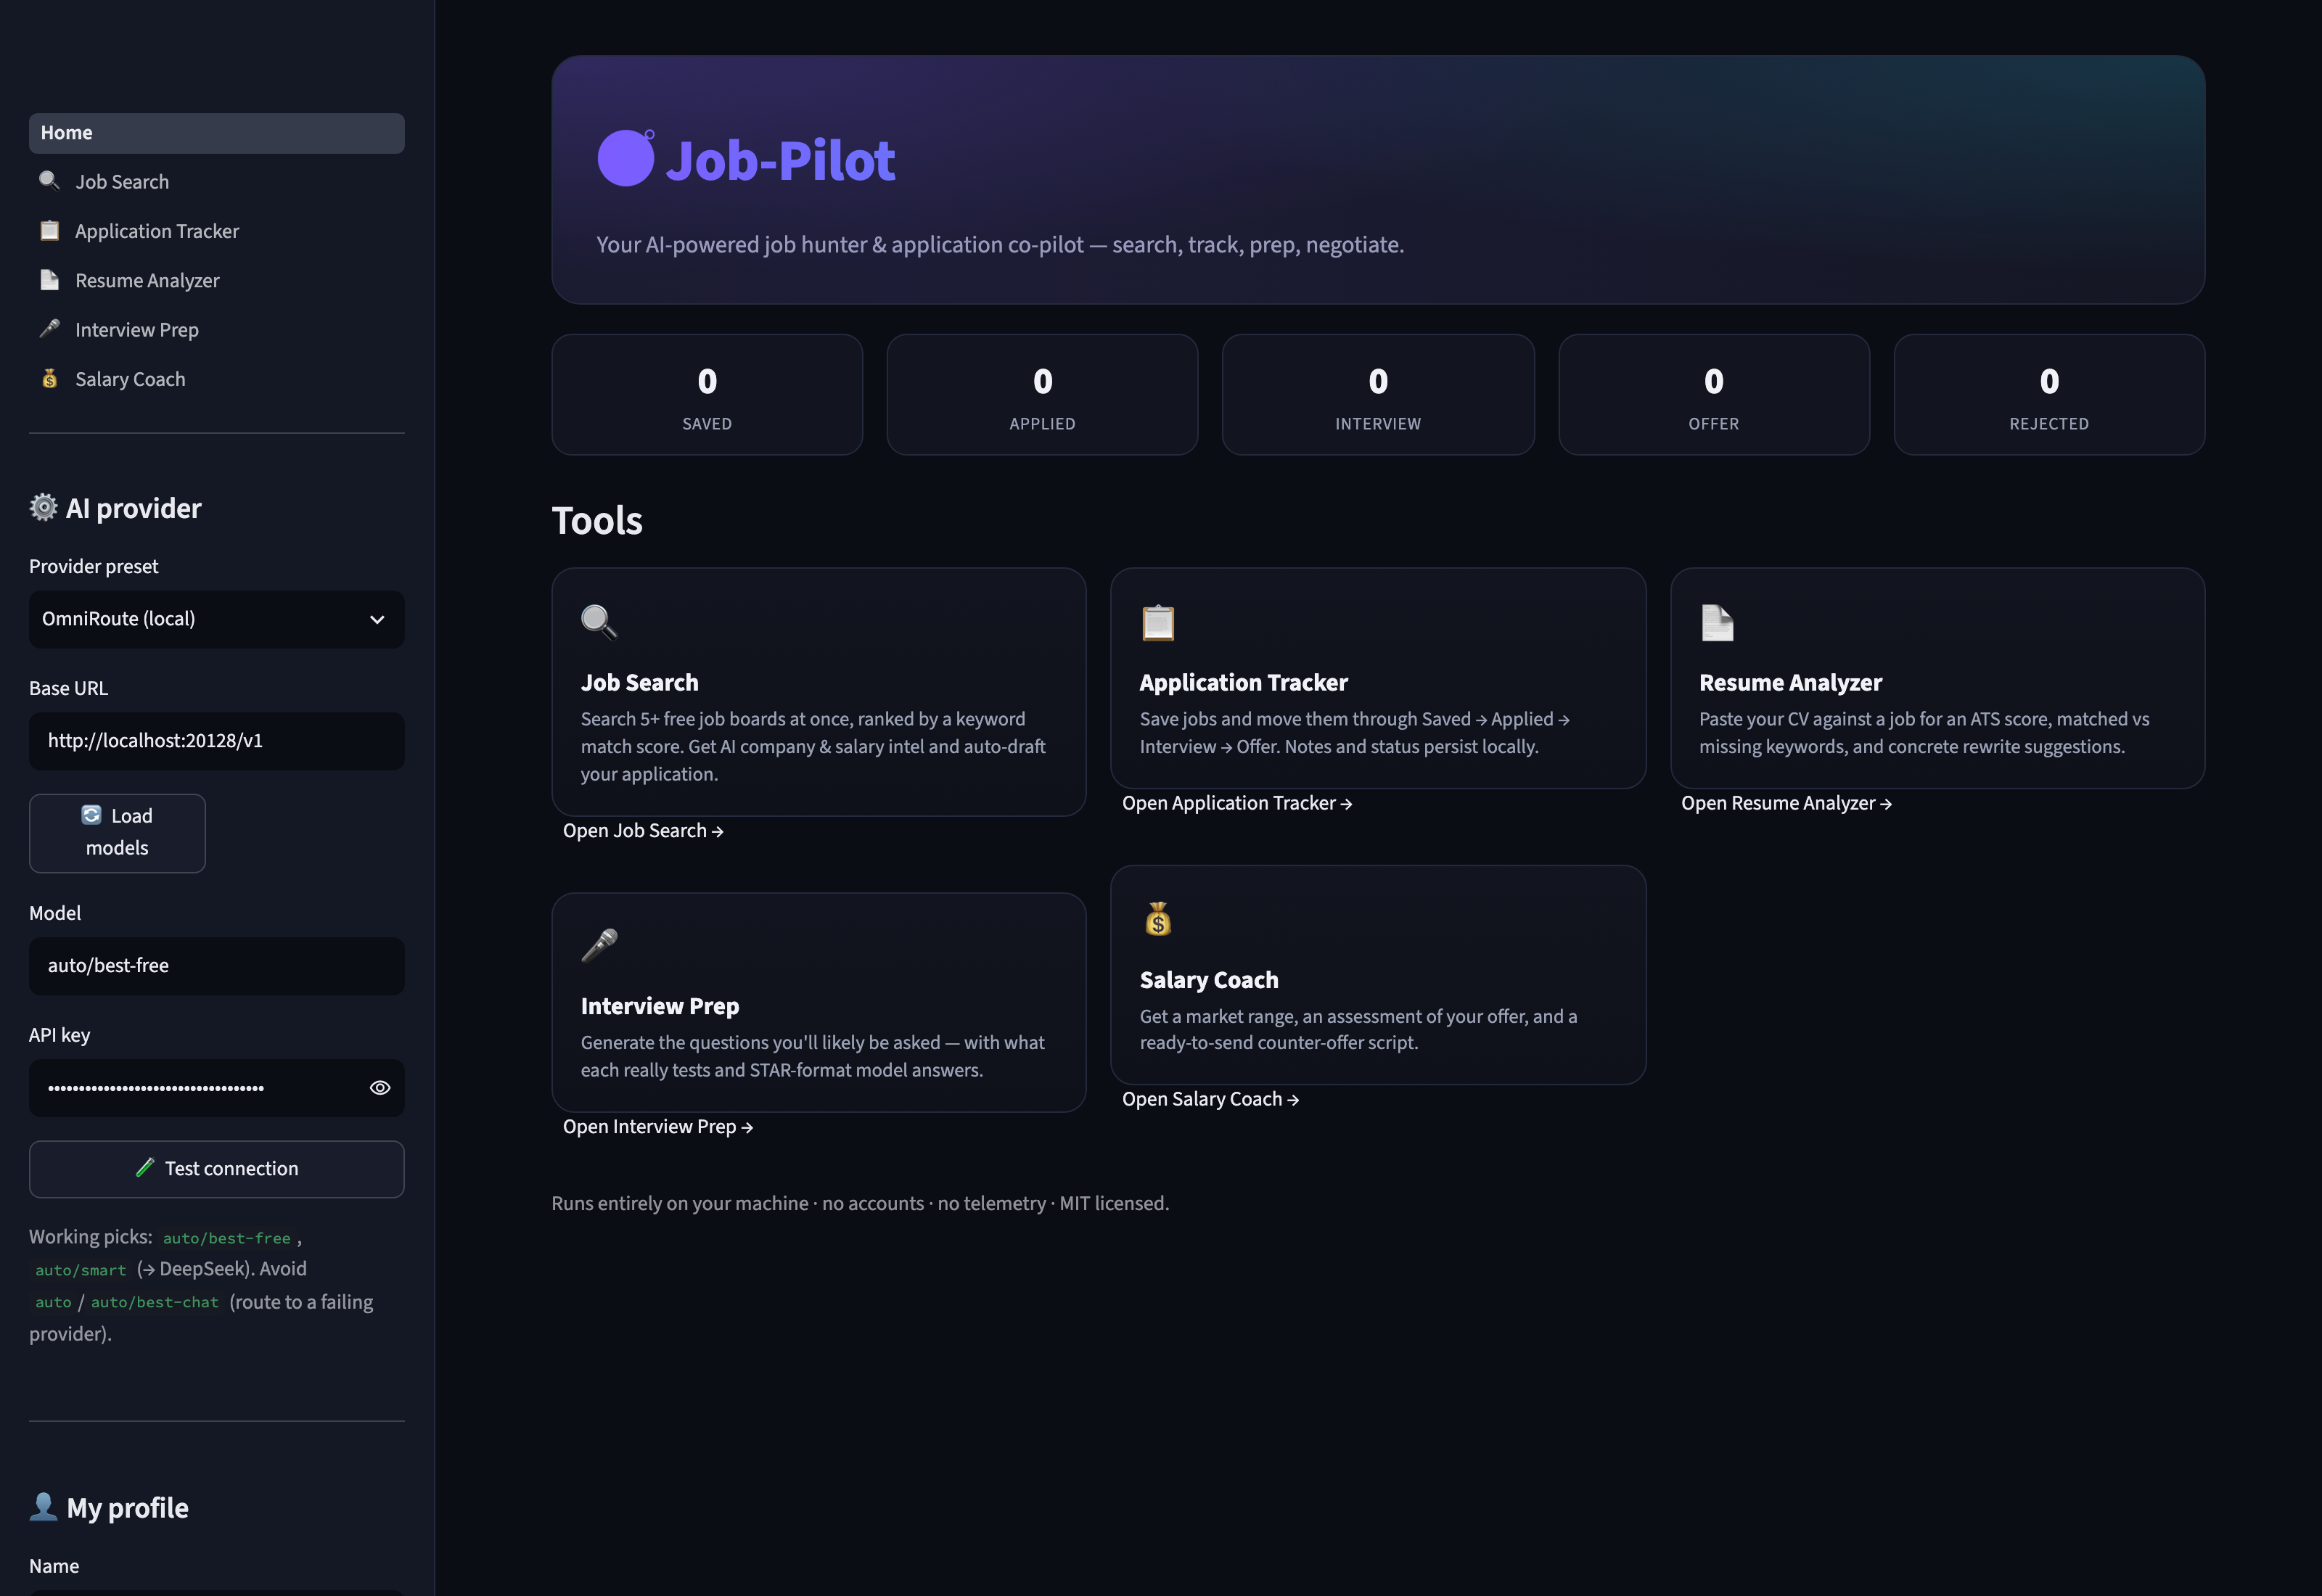Click the gear icon next to AI provider
2322x1596 pixels.
(43, 507)
